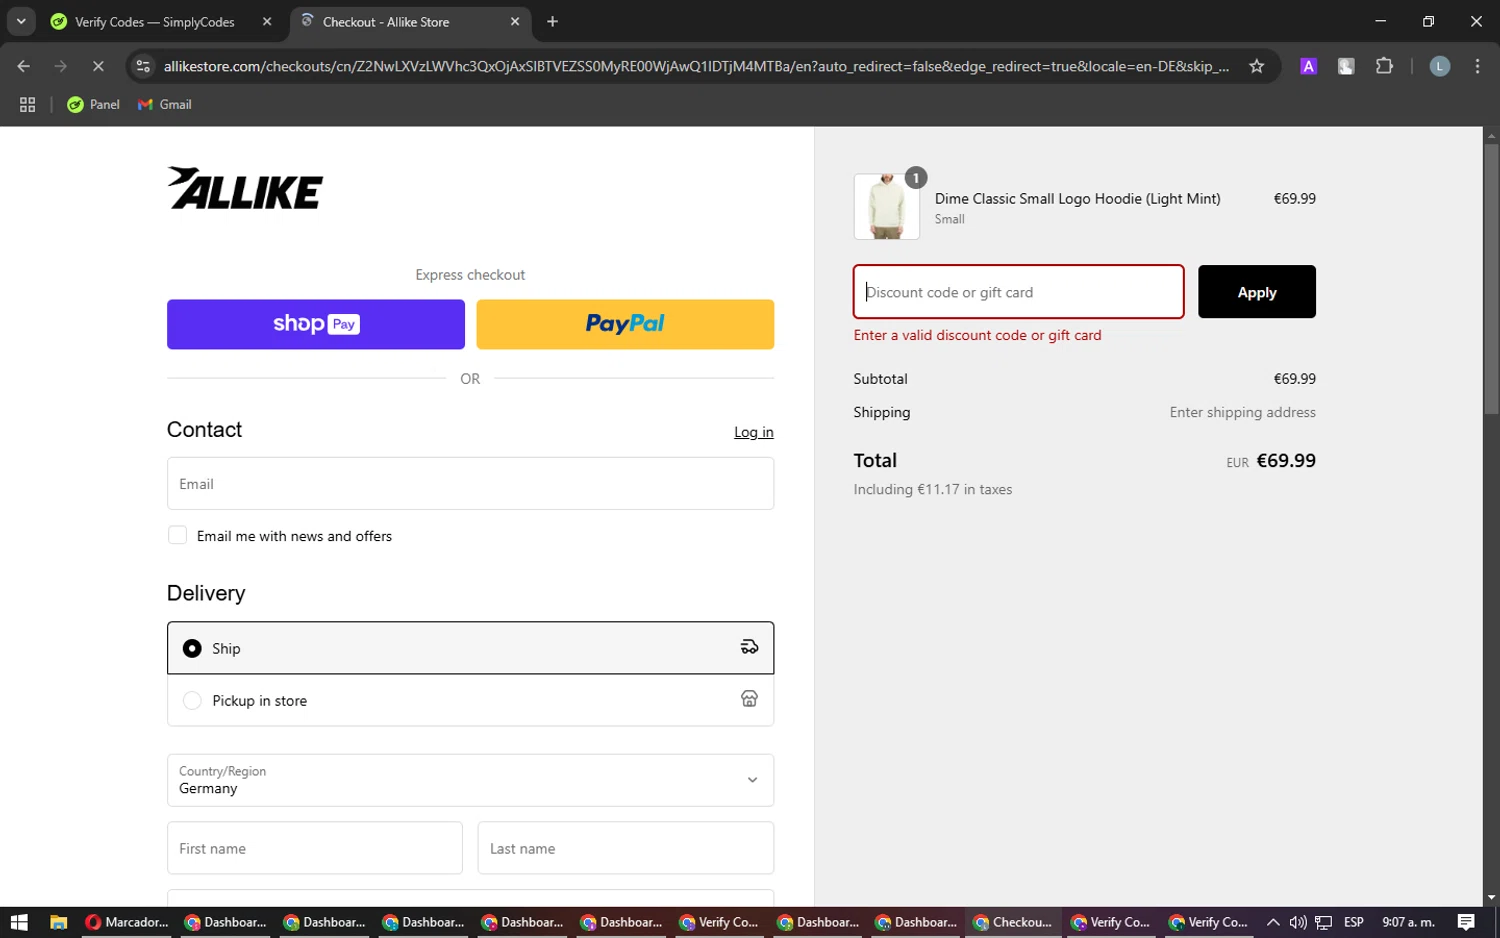Open the 9:07 a. m. clock
Image resolution: width=1500 pixels, height=938 pixels.
1408,922
